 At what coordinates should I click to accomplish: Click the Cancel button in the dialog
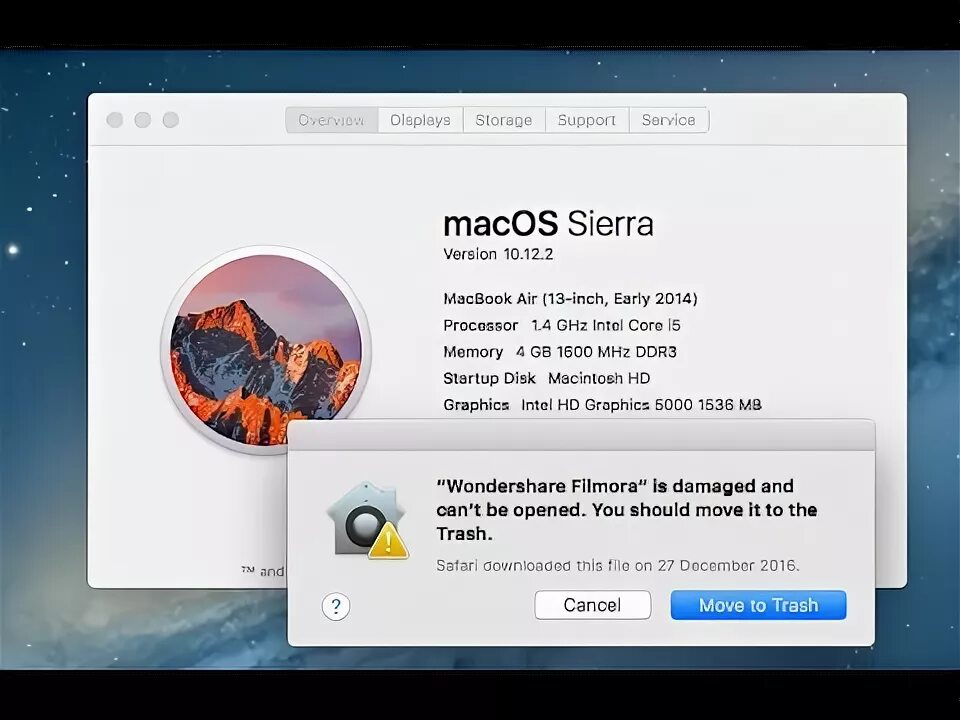(x=592, y=605)
